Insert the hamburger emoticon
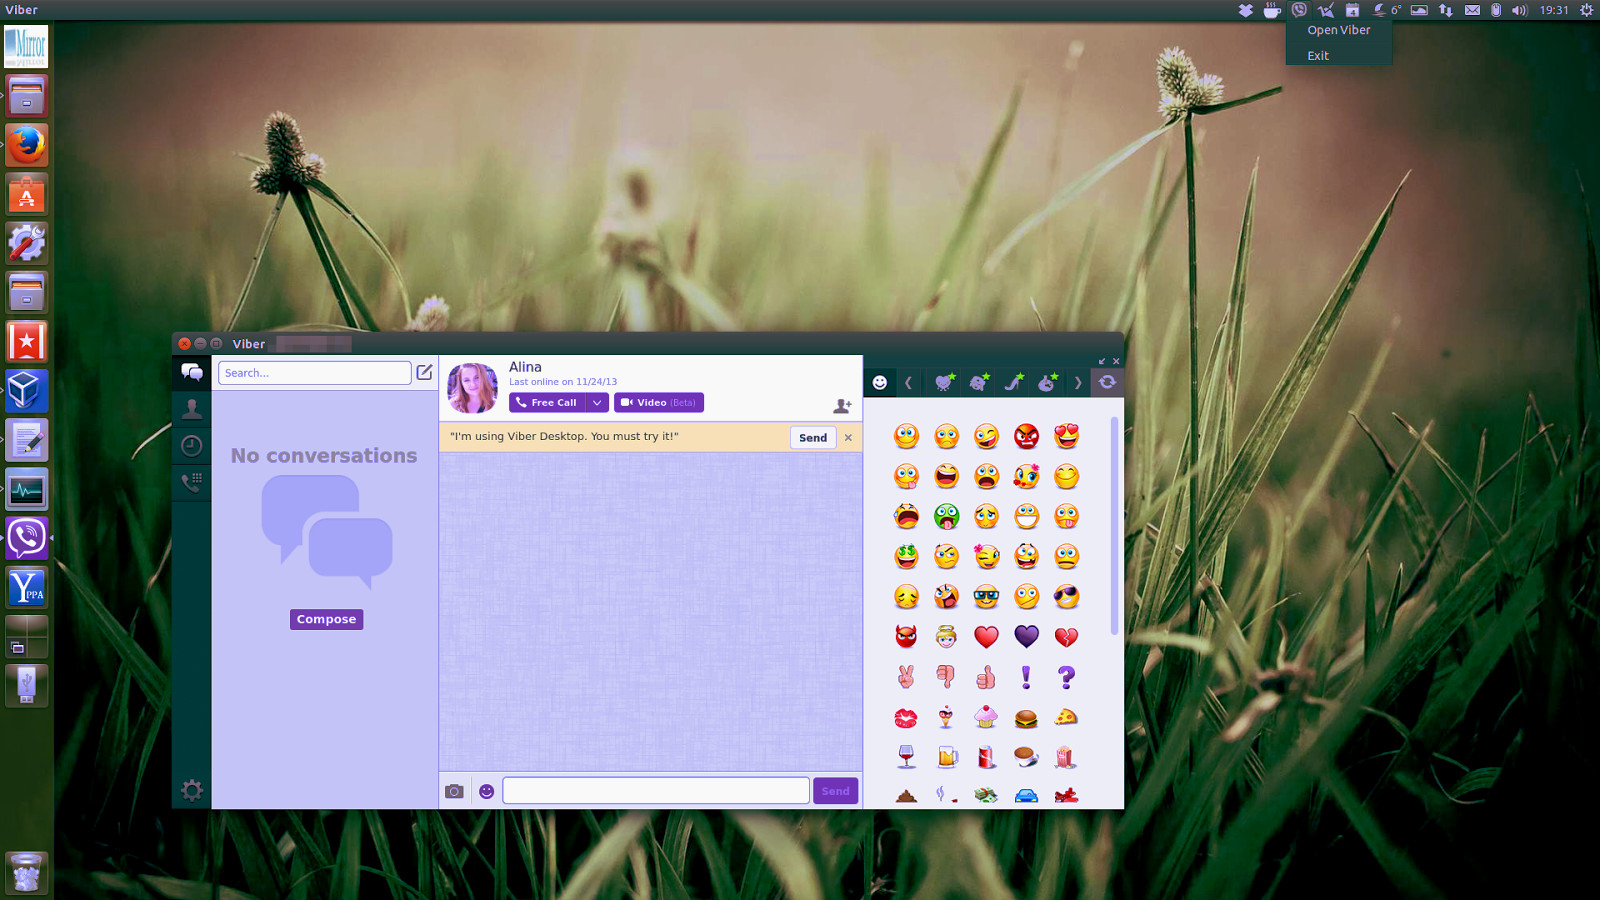The height and width of the screenshot is (900, 1600). 1026,718
